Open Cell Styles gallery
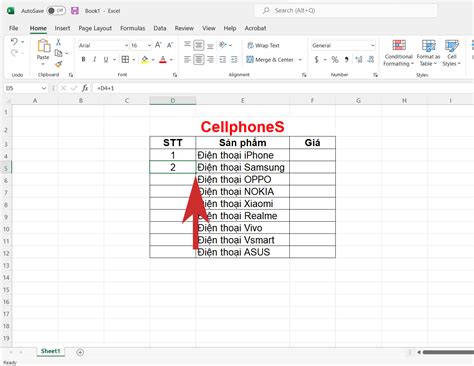474x366 pixels. pyautogui.click(x=452, y=53)
